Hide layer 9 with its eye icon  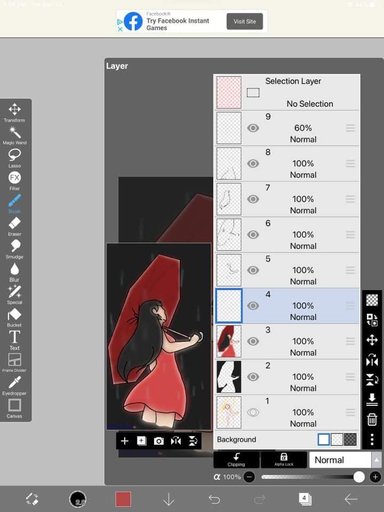point(253,128)
